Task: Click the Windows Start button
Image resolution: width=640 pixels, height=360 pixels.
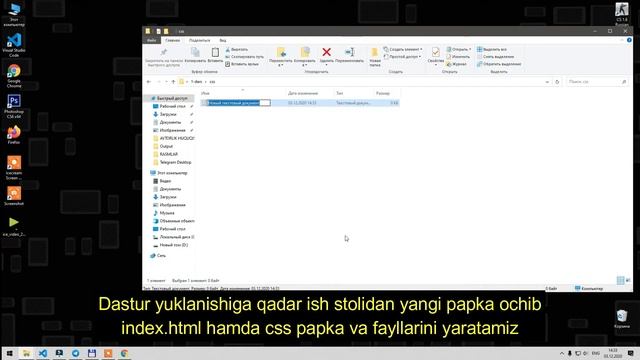Action: 9,353
